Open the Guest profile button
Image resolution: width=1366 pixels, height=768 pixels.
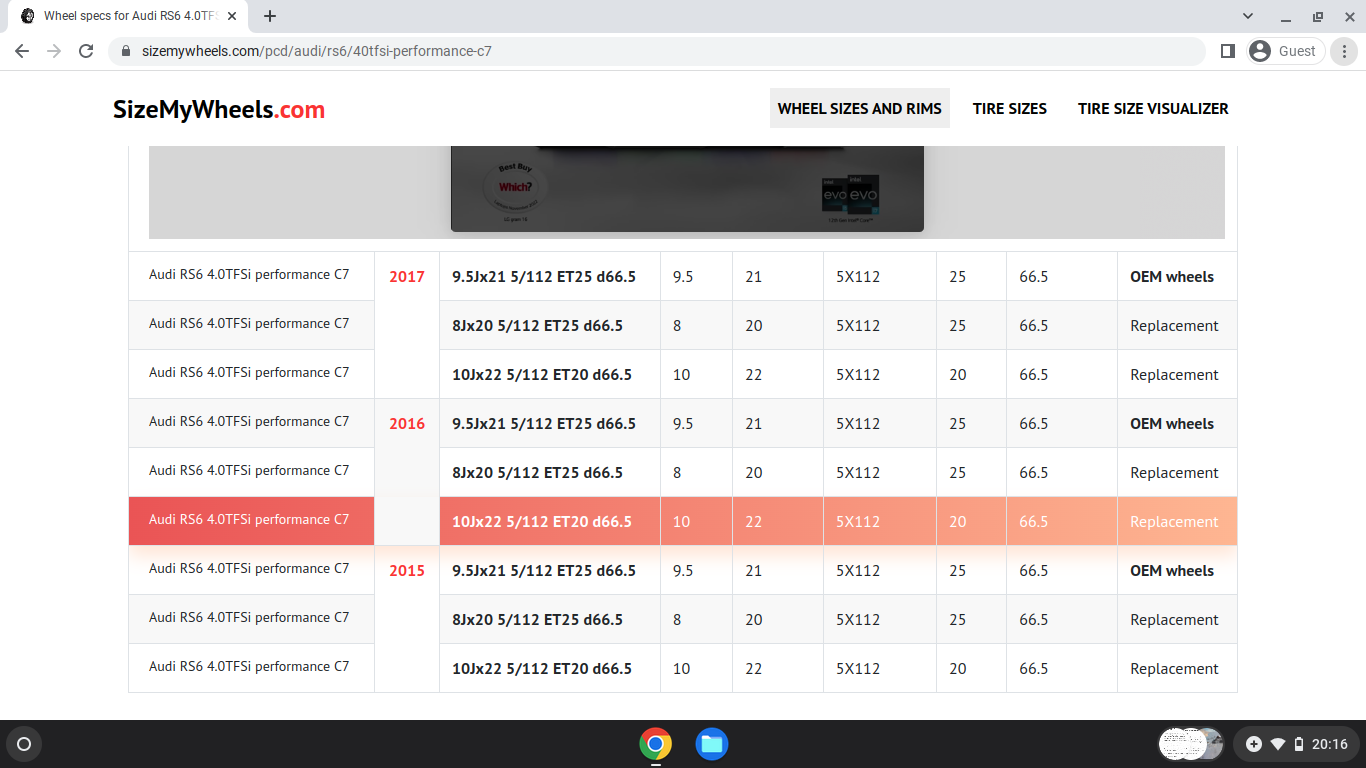[x=1285, y=51]
